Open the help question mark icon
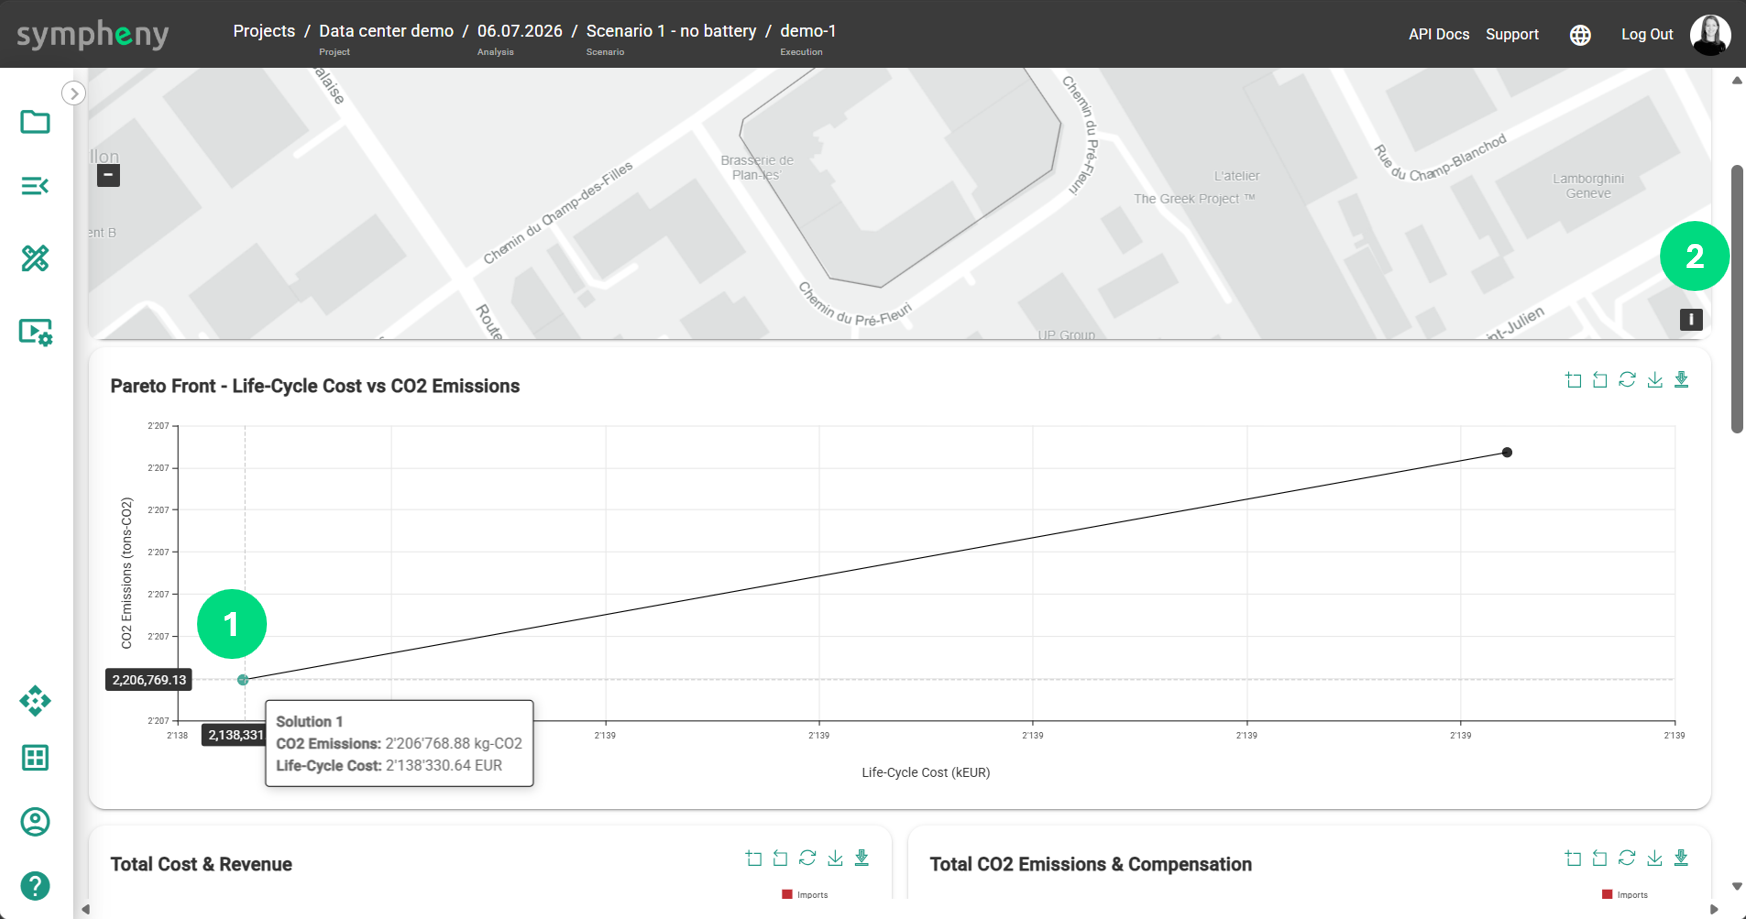The height and width of the screenshot is (920, 1747). pos(35,886)
